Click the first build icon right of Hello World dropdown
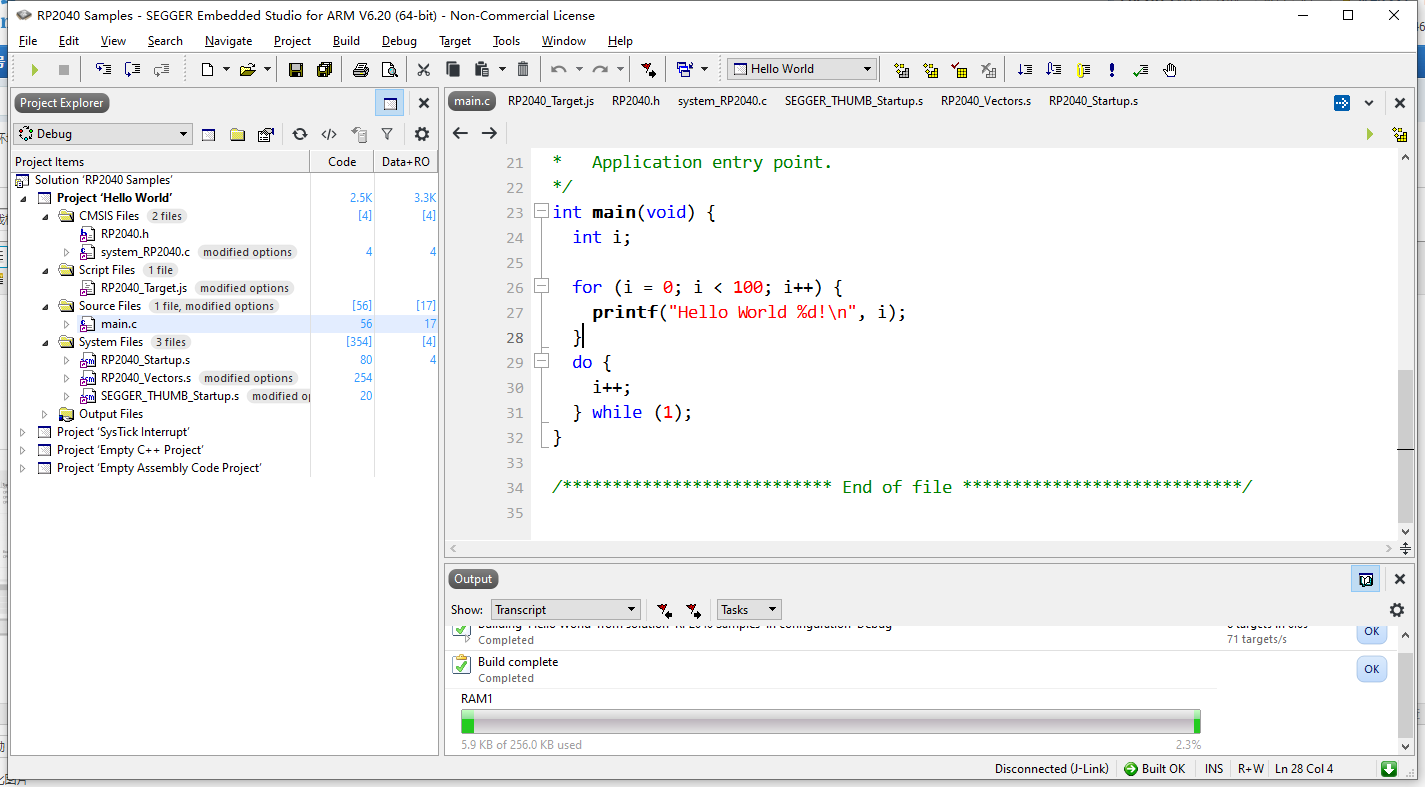 [x=901, y=70]
